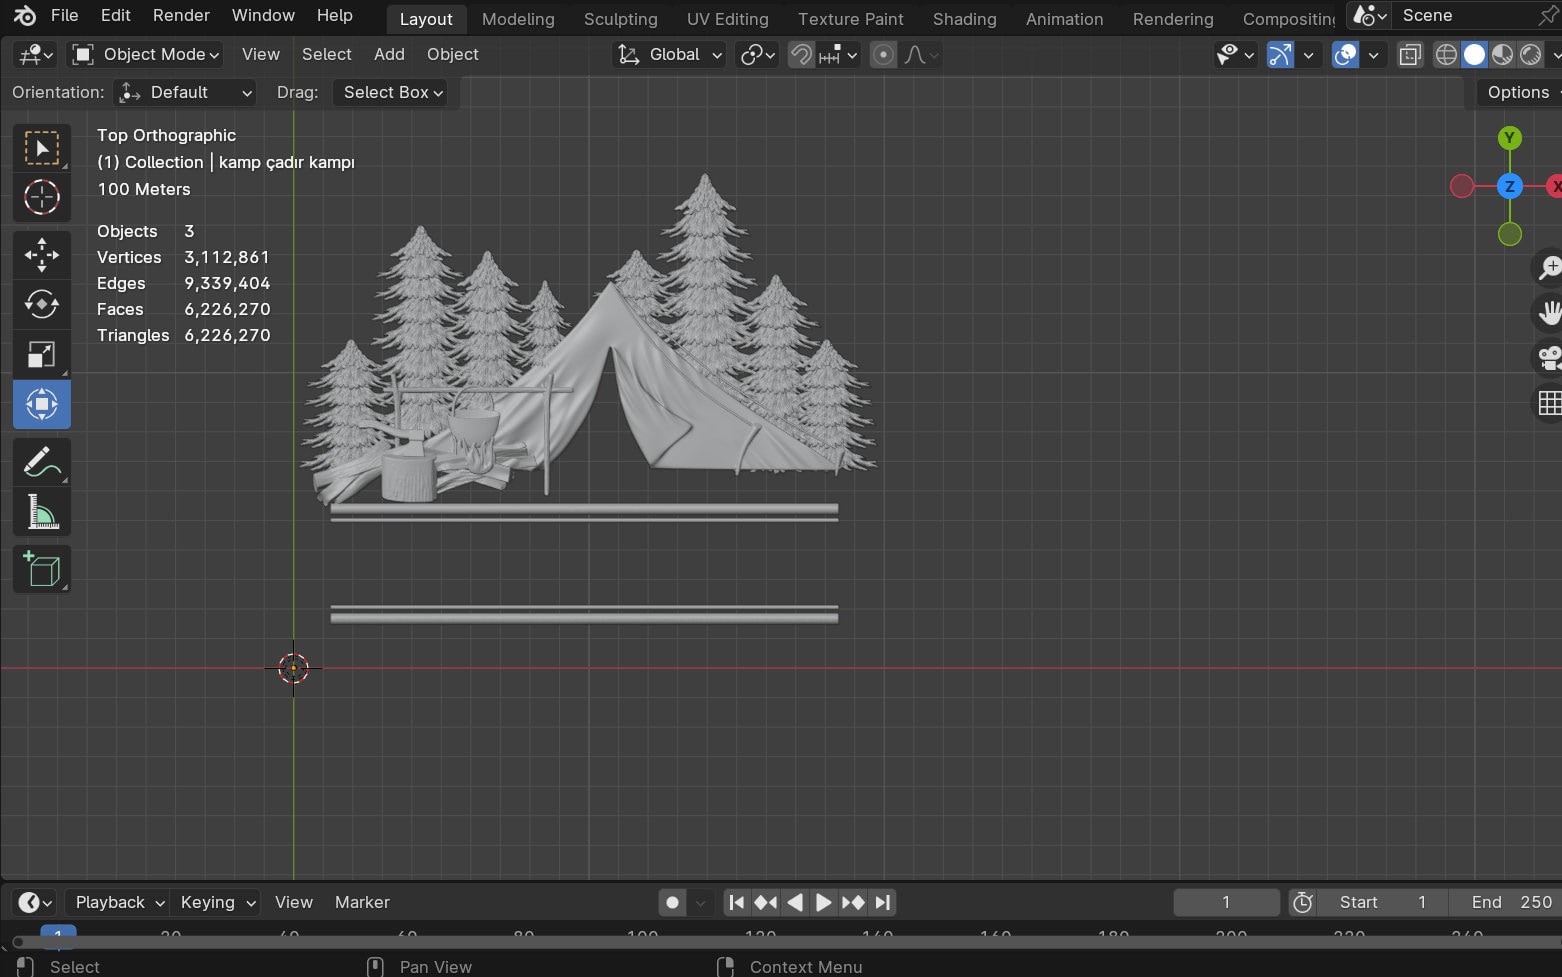Jump to last frame with the end button
Image resolution: width=1562 pixels, height=977 pixels.
883,901
